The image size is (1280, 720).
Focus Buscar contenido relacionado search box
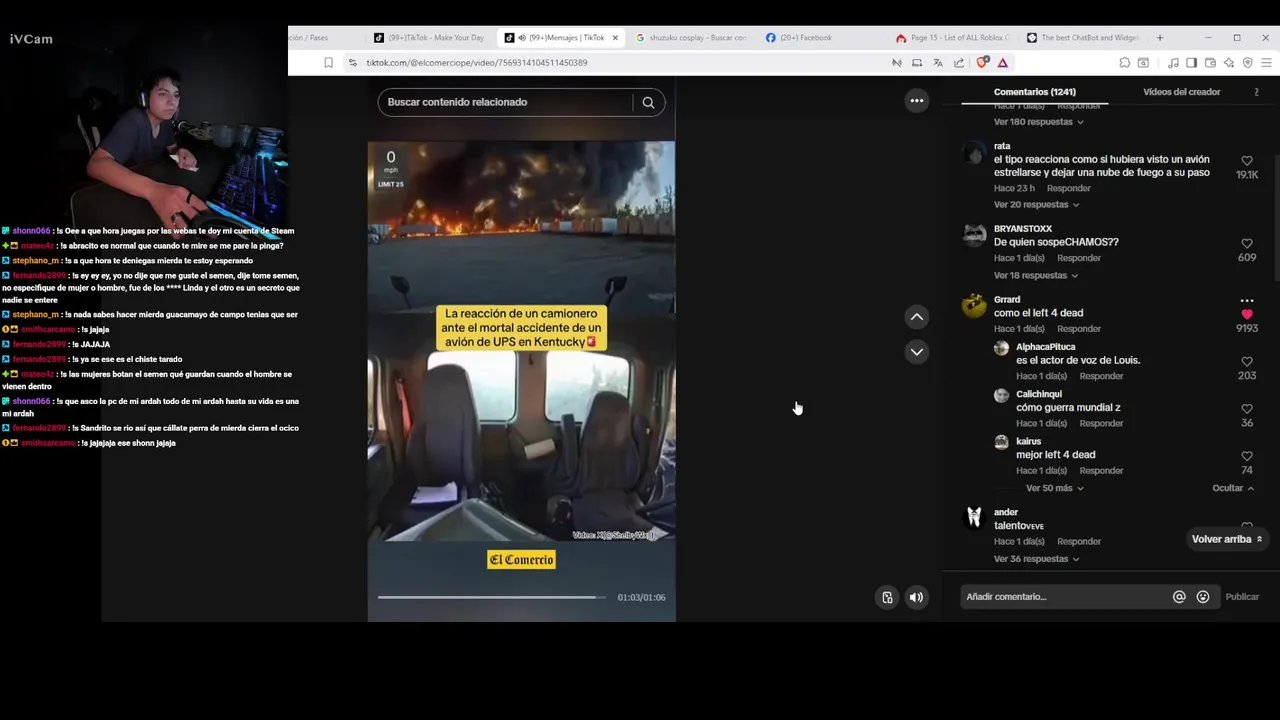504,102
